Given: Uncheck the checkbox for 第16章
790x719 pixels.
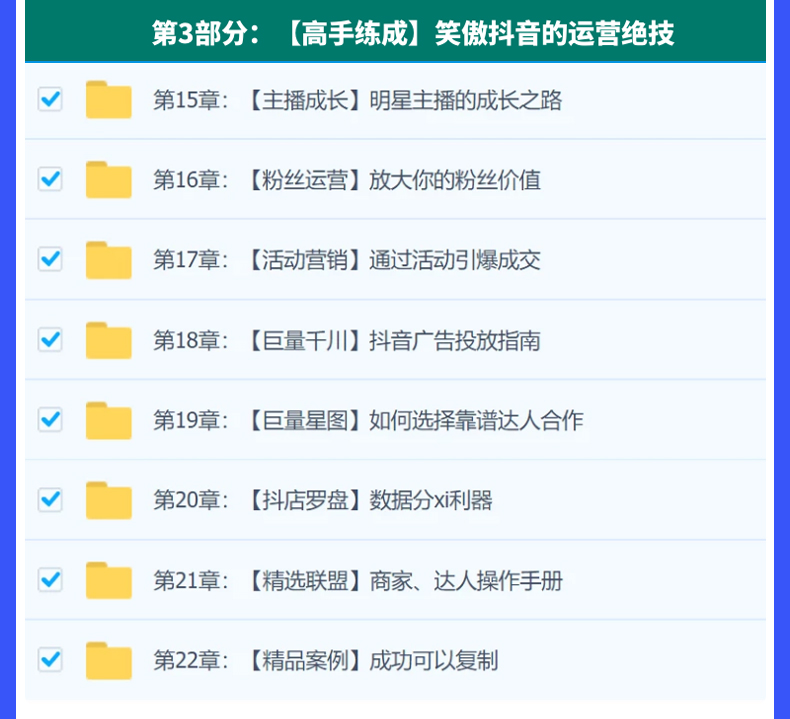Looking at the screenshot, I should pyautogui.click(x=50, y=179).
